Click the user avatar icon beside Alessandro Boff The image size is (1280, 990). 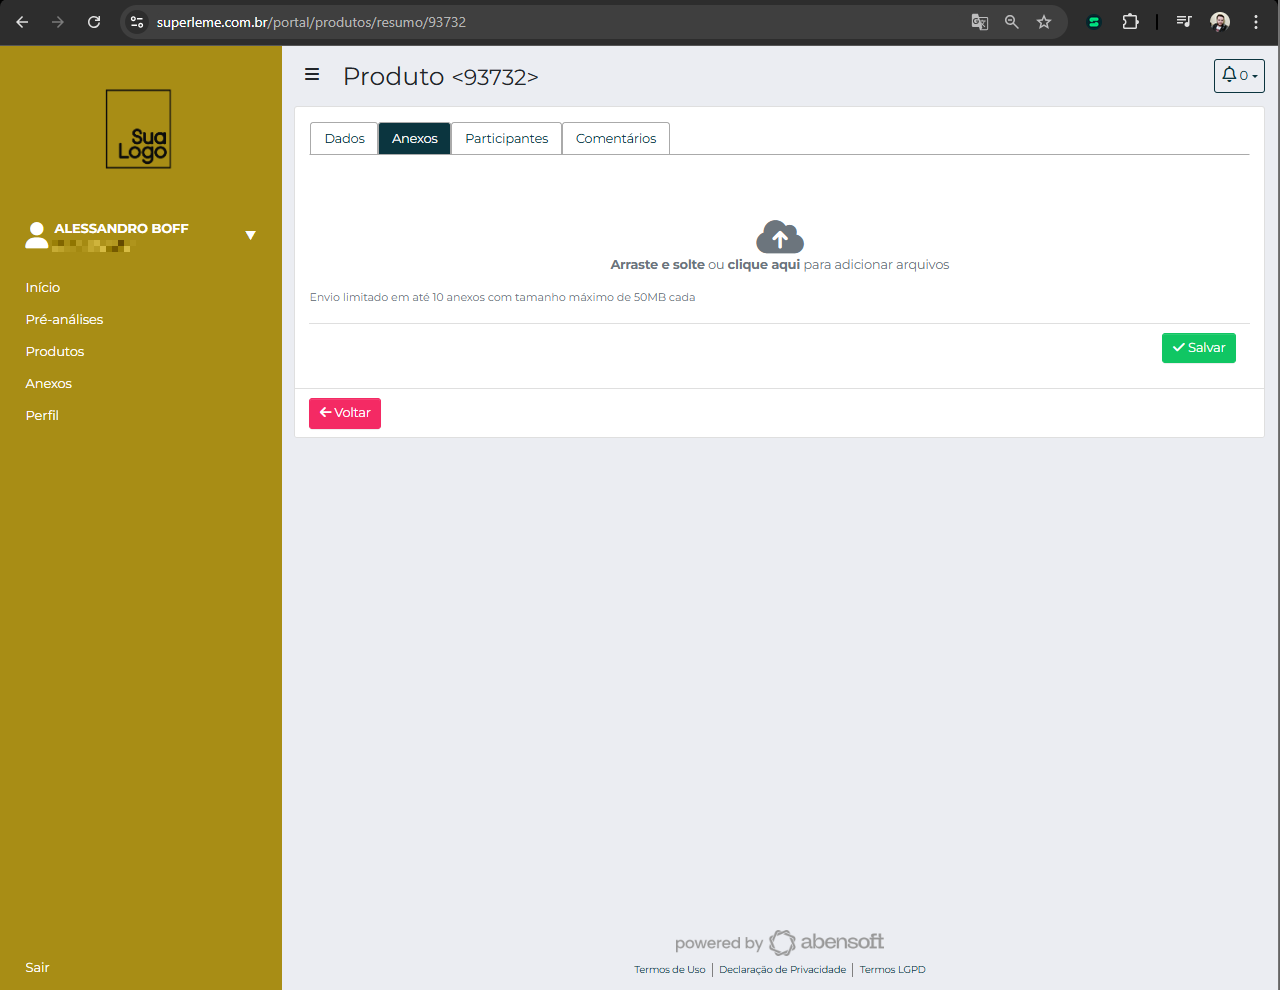click(x=37, y=235)
